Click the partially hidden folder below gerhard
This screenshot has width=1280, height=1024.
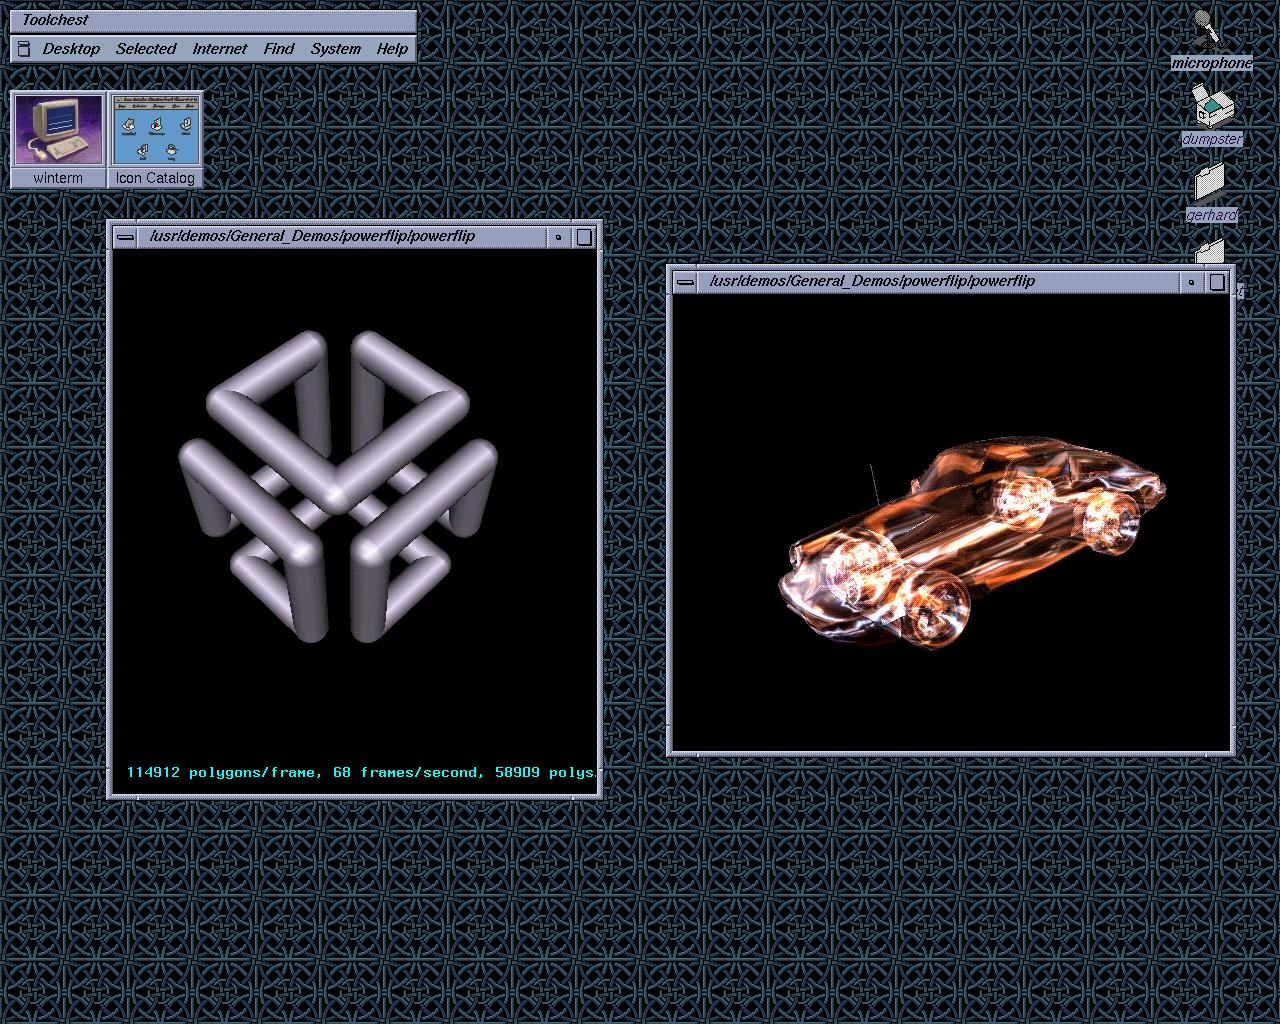[1211, 251]
